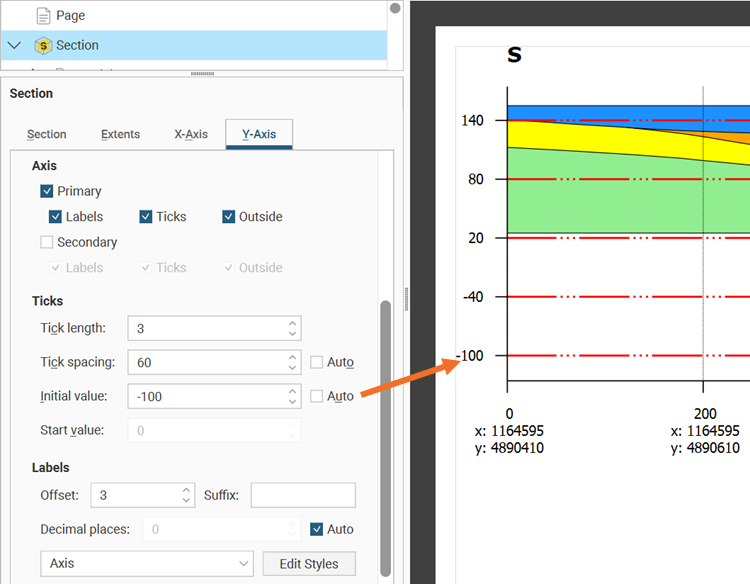Toggle the primary Outside checkbox
This screenshot has height=584, width=750.
(x=229, y=217)
